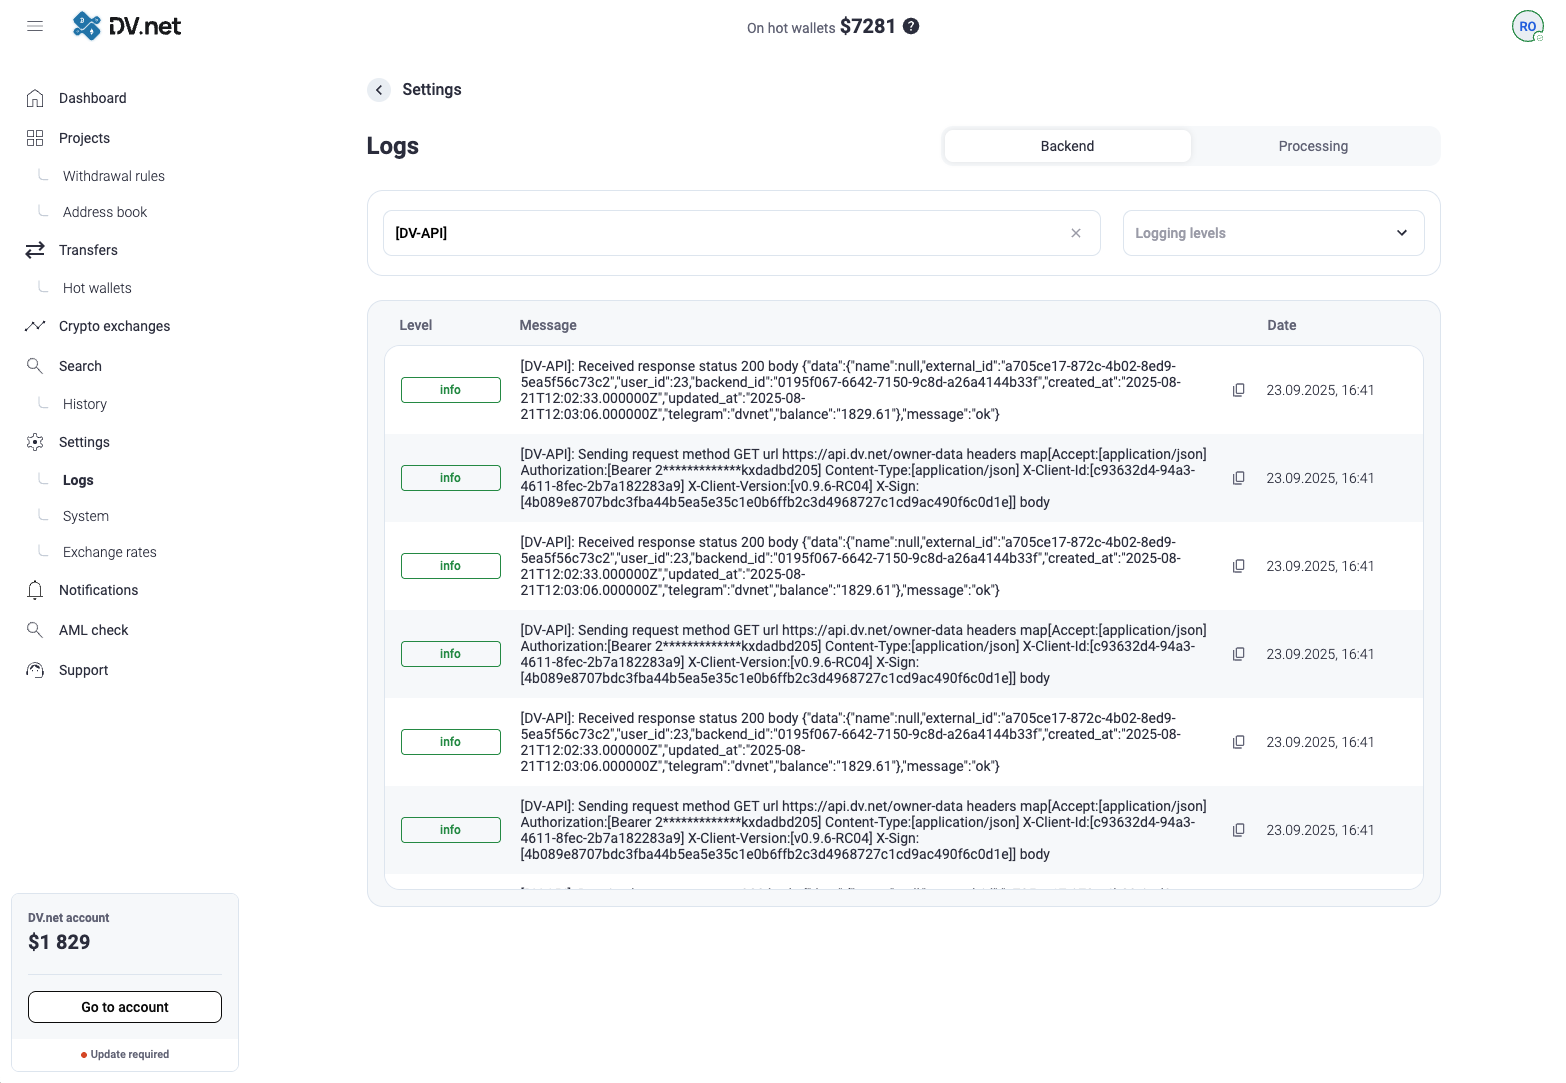The height and width of the screenshot is (1083, 1566).
Task: Open the AML check page
Action: coord(94,630)
